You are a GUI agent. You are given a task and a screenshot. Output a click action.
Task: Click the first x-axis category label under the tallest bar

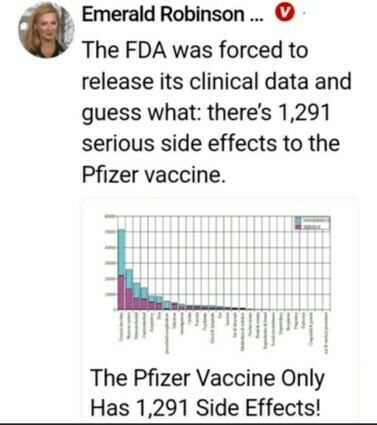[x=121, y=327]
